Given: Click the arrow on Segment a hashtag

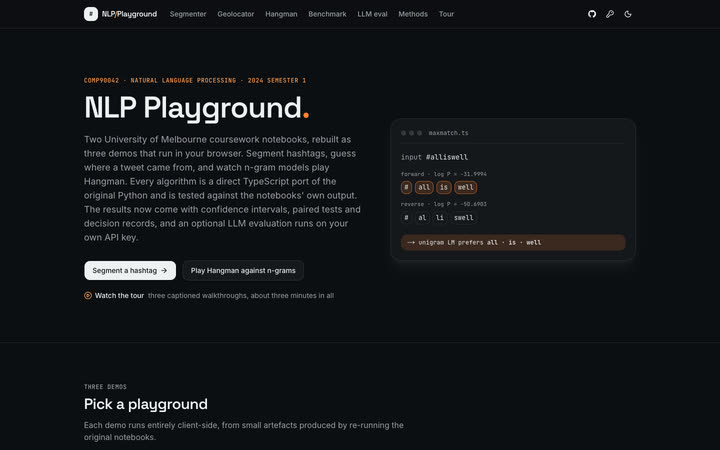Looking at the screenshot, I should [x=164, y=270].
